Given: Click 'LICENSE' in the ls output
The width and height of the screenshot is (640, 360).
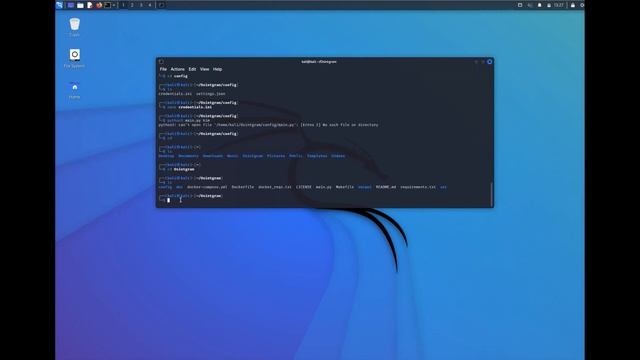Looking at the screenshot, I should point(304,187).
